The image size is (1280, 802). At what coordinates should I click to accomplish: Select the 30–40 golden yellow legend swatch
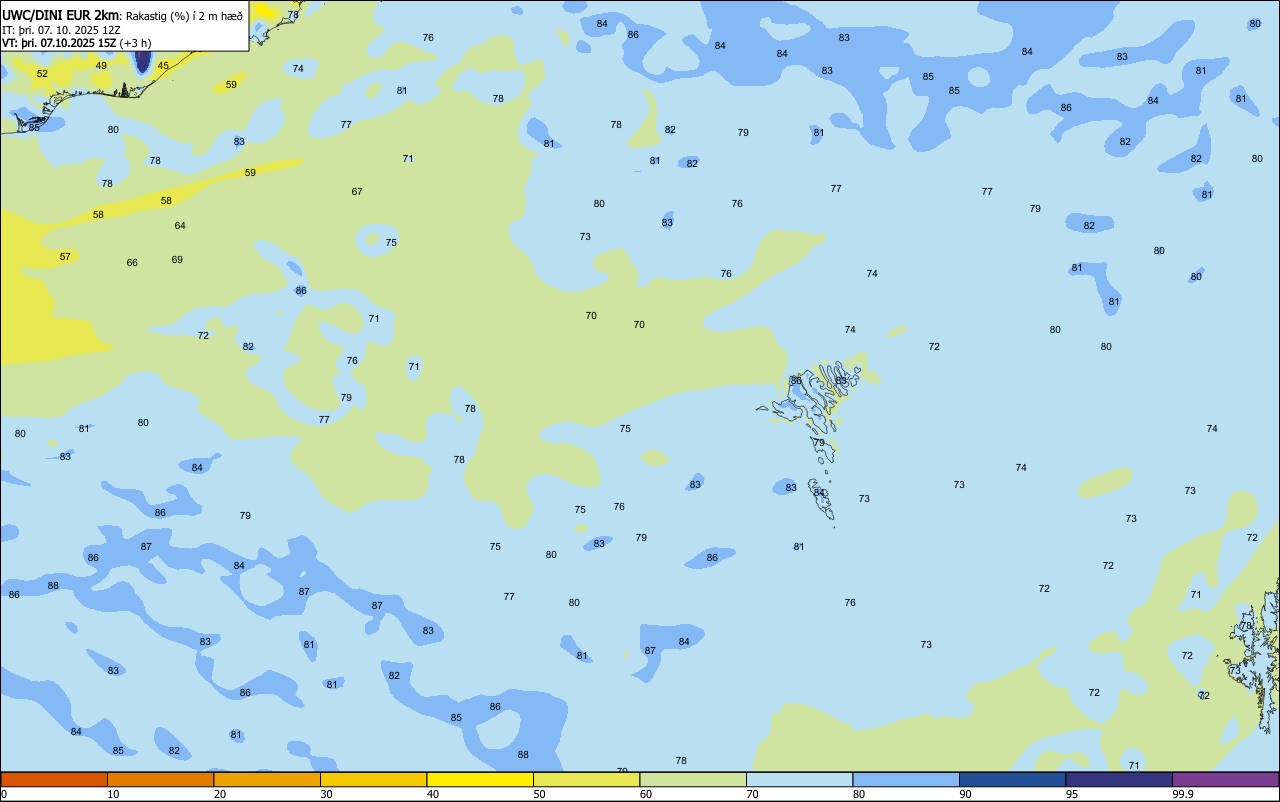coord(373,779)
